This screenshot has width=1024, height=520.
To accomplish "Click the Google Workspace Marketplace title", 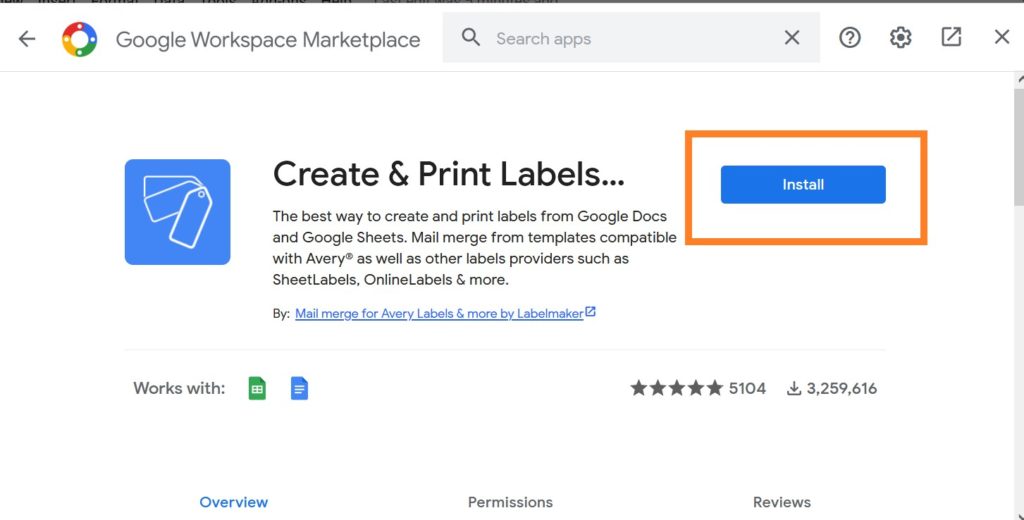I will (268, 40).
